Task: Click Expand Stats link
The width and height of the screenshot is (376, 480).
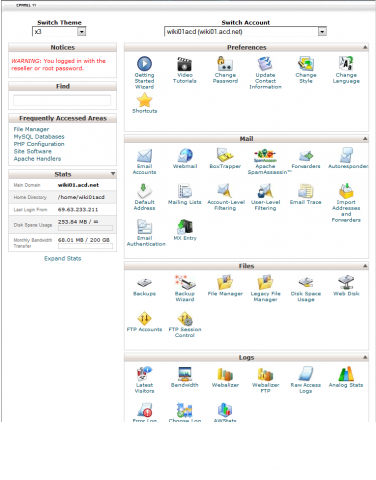Action: 63,258
